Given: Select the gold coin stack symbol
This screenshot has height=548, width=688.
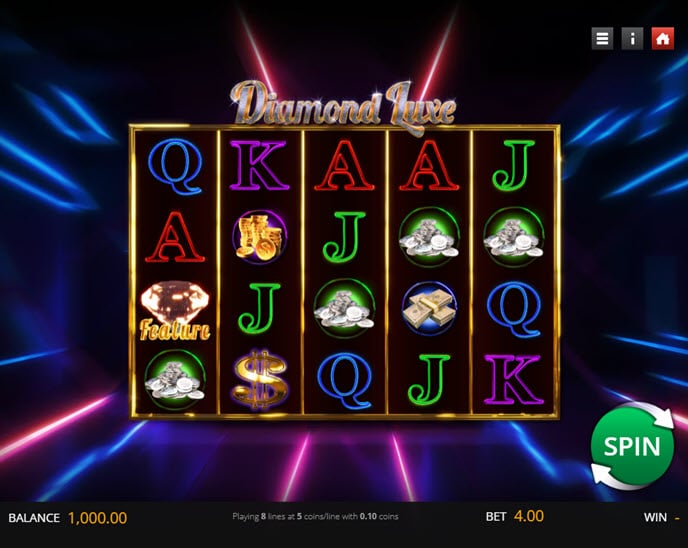Looking at the screenshot, I should (x=259, y=237).
